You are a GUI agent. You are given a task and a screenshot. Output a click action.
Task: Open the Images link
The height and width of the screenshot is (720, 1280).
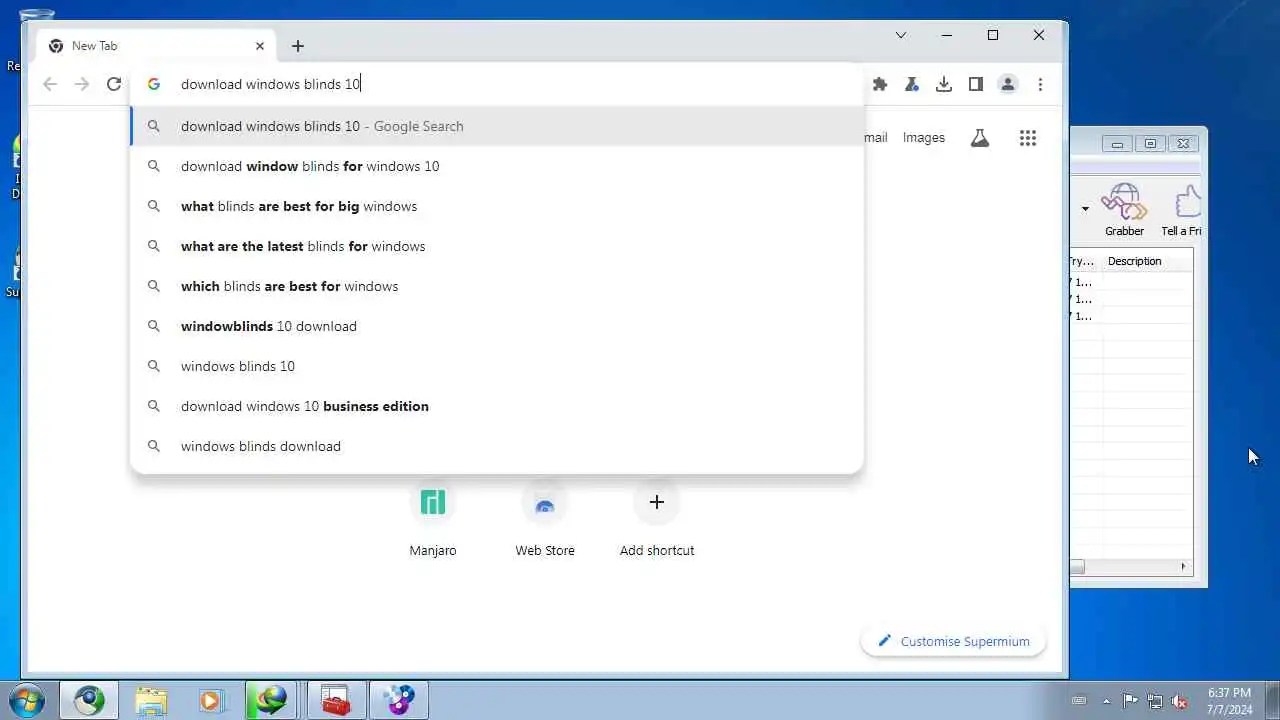coord(923,138)
